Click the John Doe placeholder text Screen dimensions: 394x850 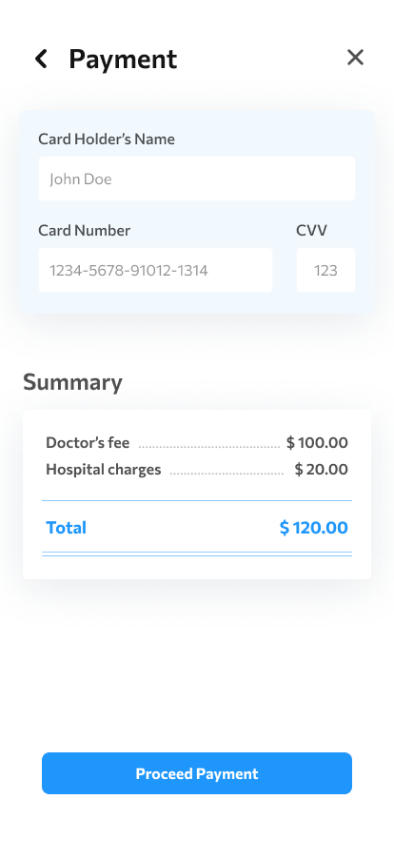pos(80,179)
